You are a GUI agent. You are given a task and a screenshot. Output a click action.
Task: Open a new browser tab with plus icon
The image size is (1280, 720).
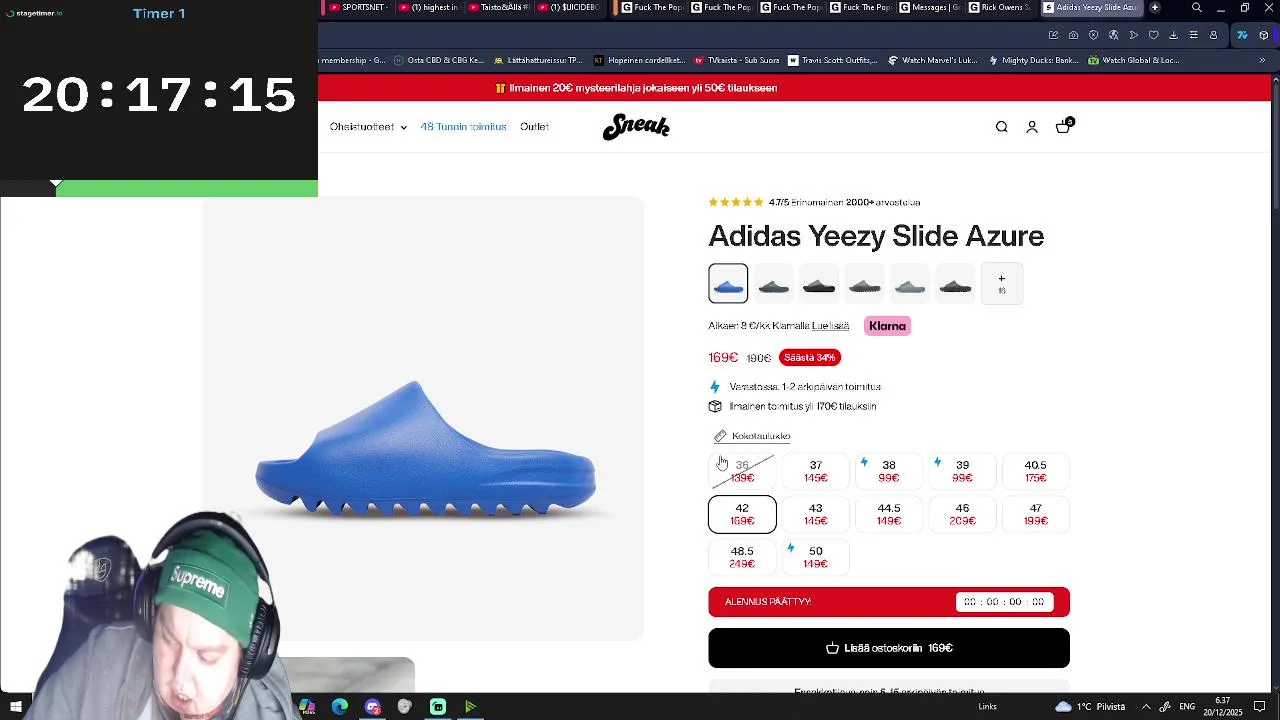1155,8
